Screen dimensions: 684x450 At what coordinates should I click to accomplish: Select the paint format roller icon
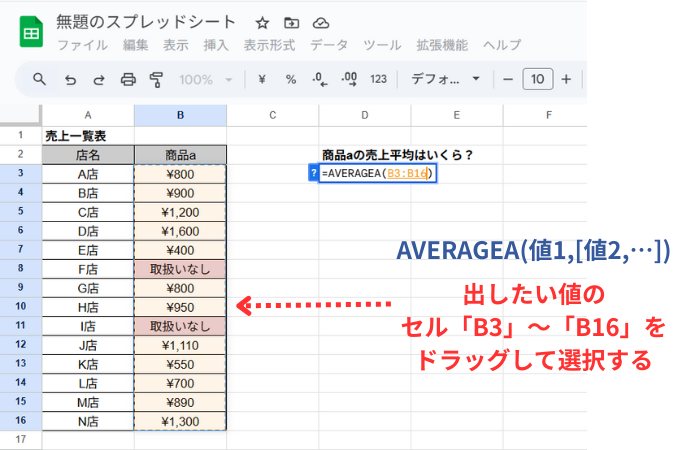tap(156, 80)
